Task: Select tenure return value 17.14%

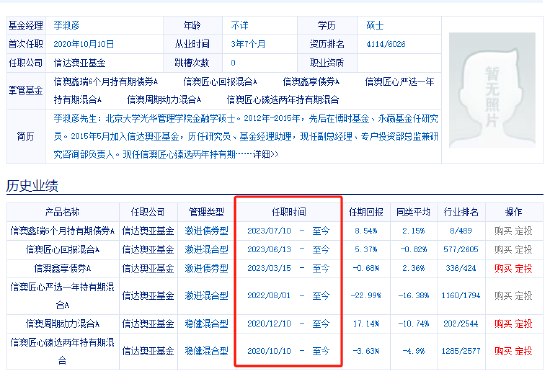Action: point(366,324)
